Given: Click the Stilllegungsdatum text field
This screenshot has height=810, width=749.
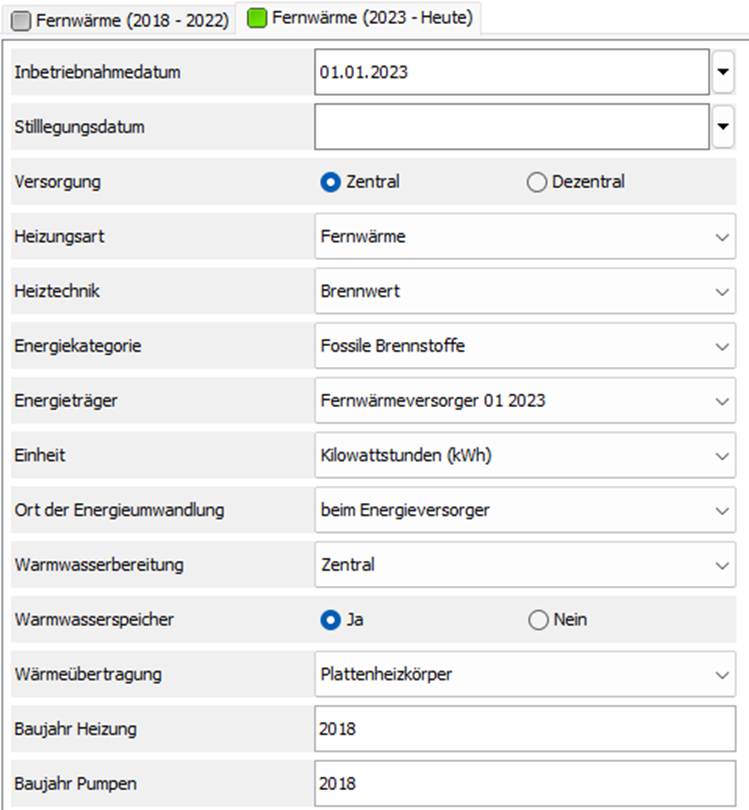Looking at the screenshot, I should pos(511,127).
